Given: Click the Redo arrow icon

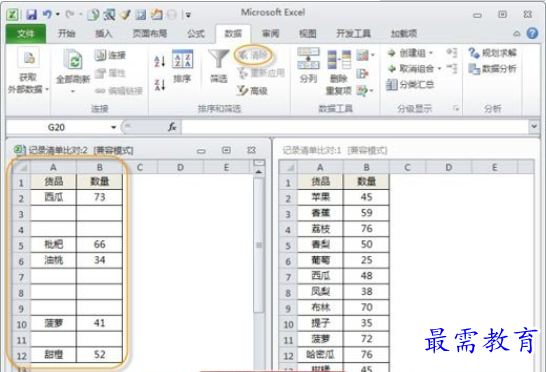Looking at the screenshot, I should pos(70,14).
